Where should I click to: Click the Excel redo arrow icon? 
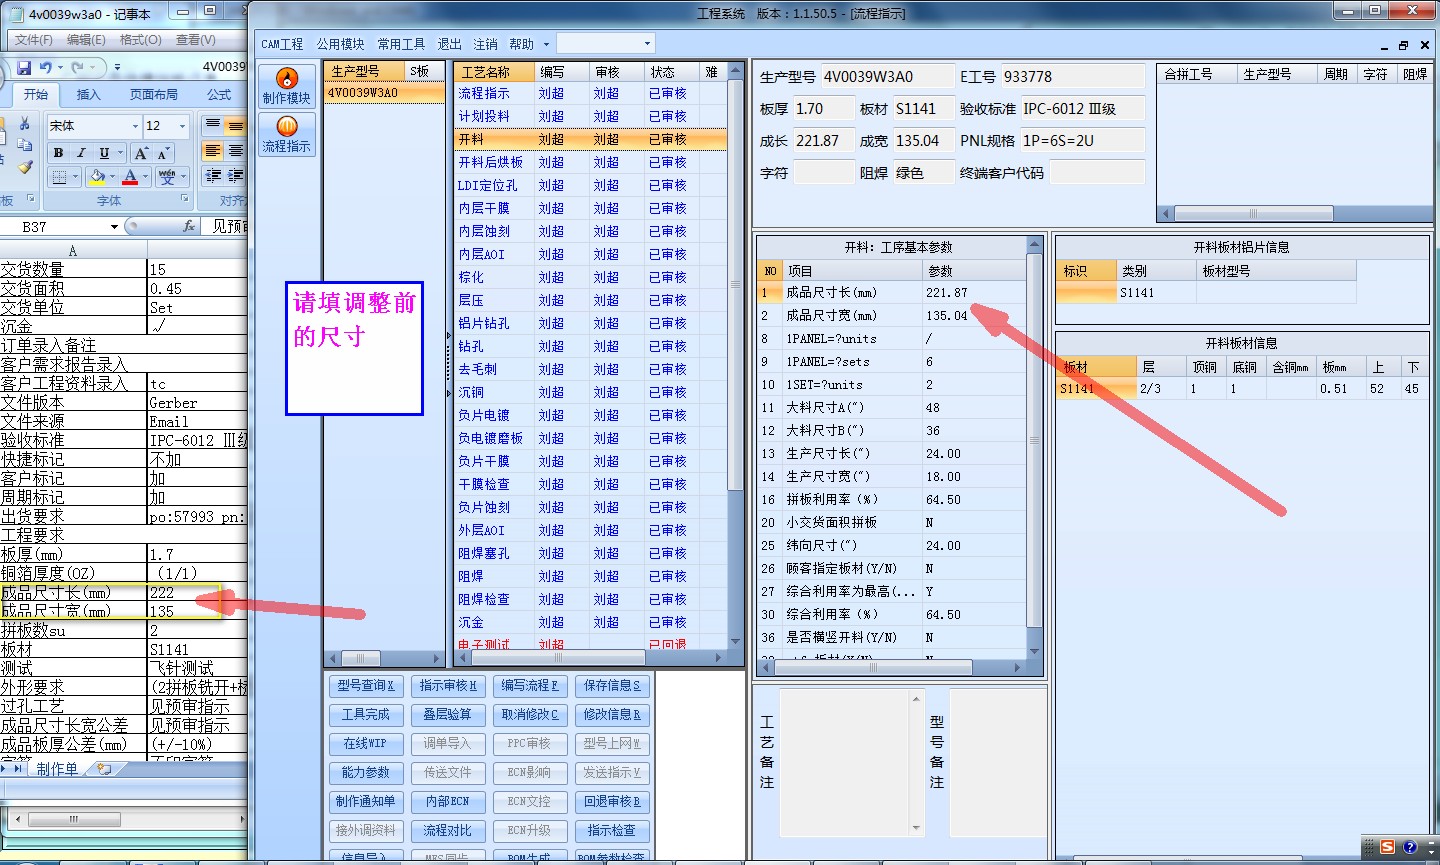(78, 68)
